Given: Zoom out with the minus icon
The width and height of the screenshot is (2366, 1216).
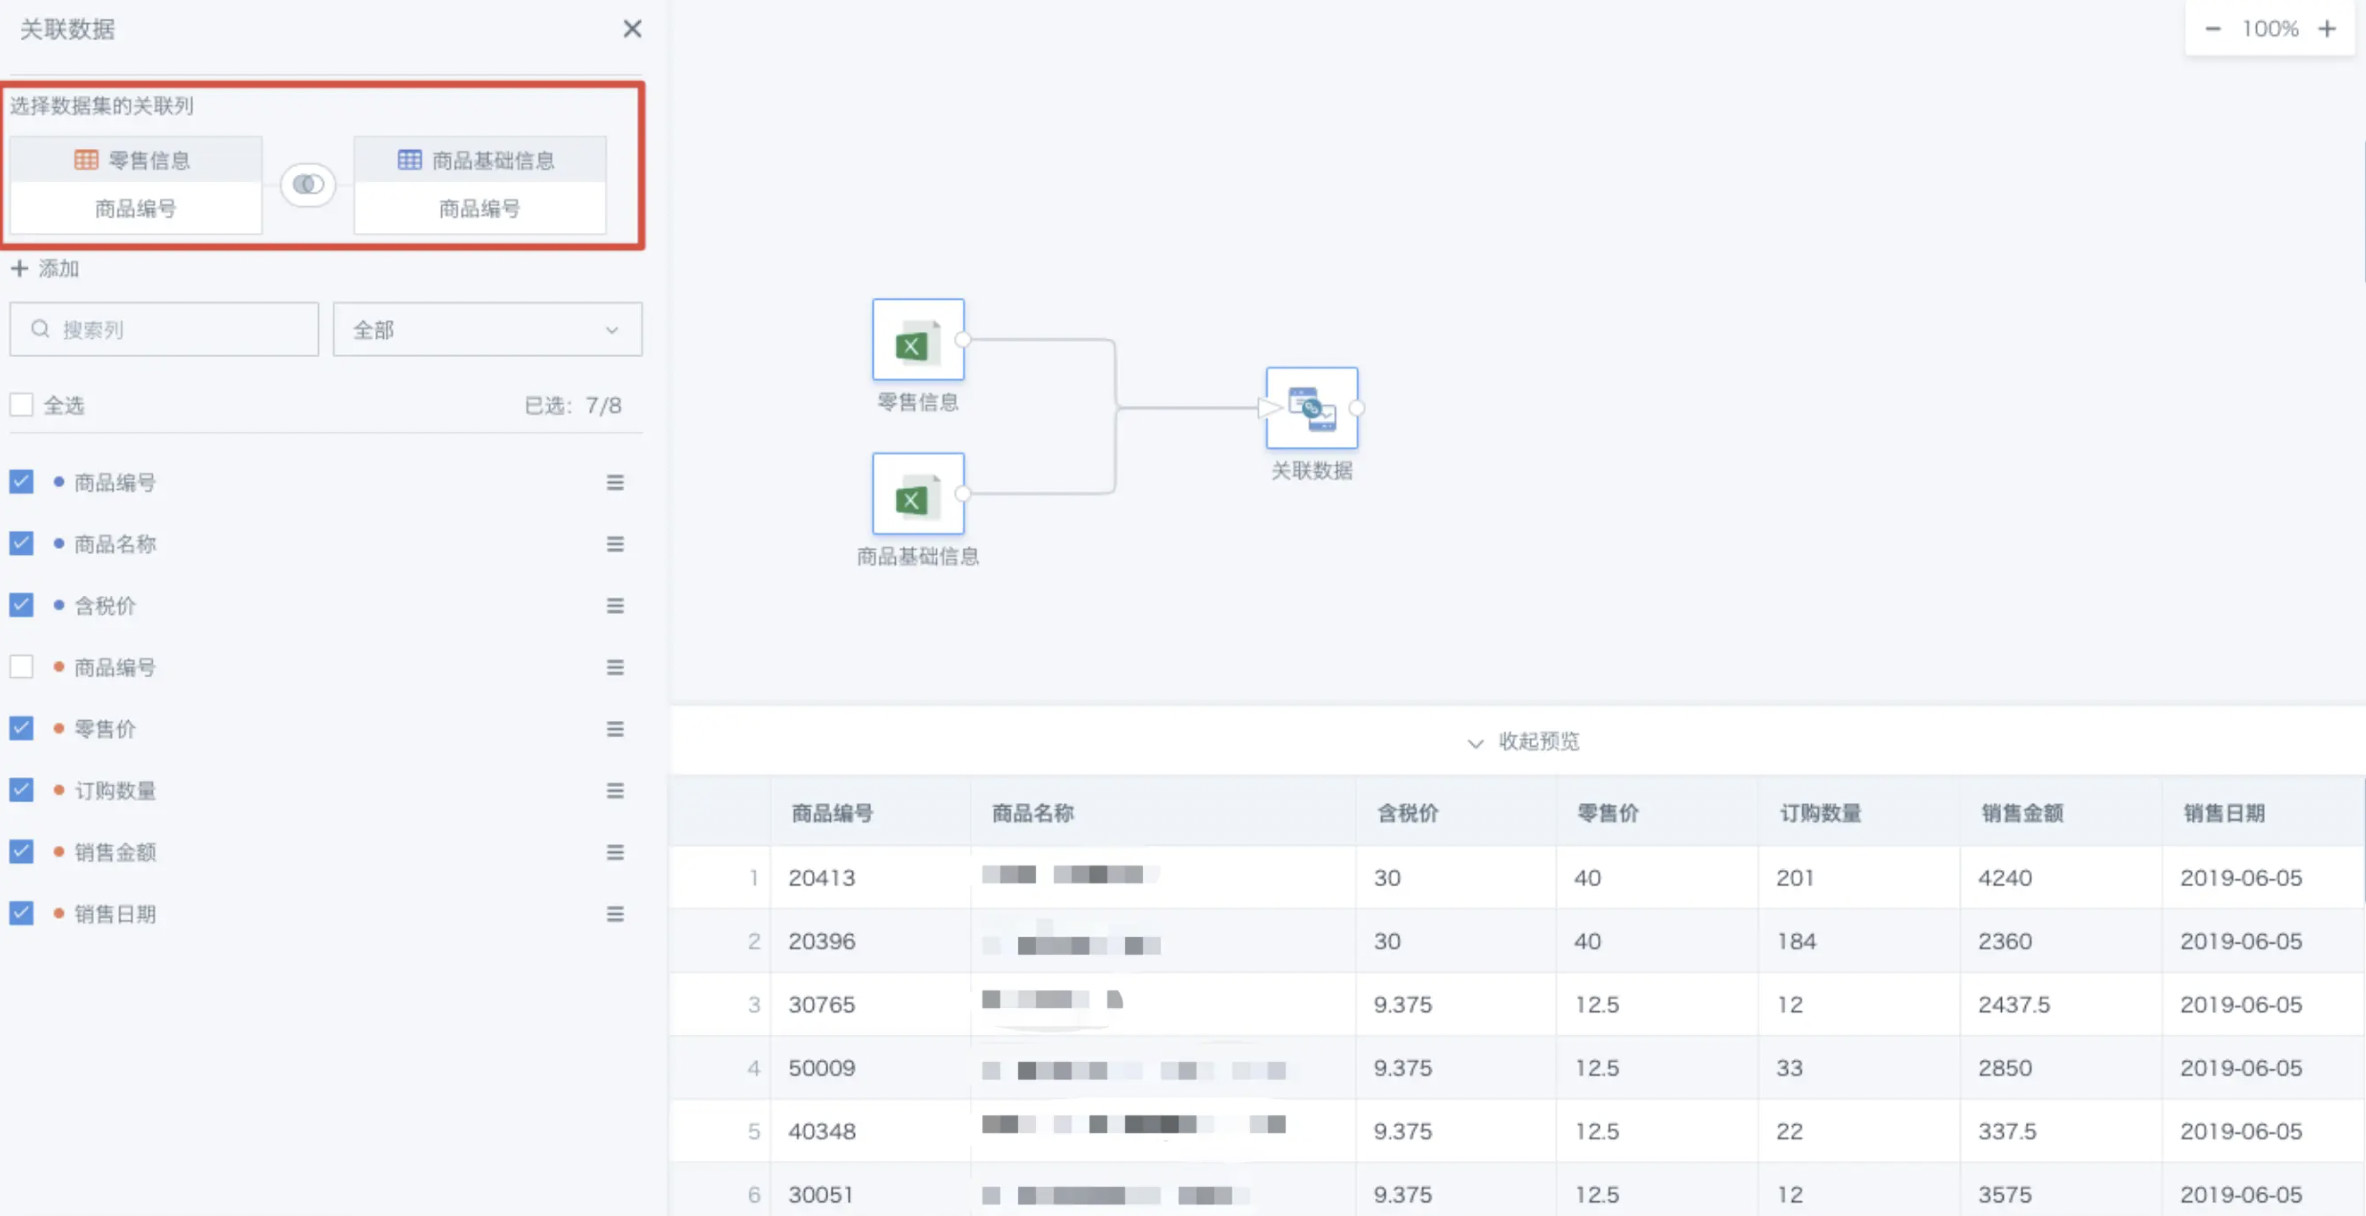Looking at the screenshot, I should point(2213,29).
